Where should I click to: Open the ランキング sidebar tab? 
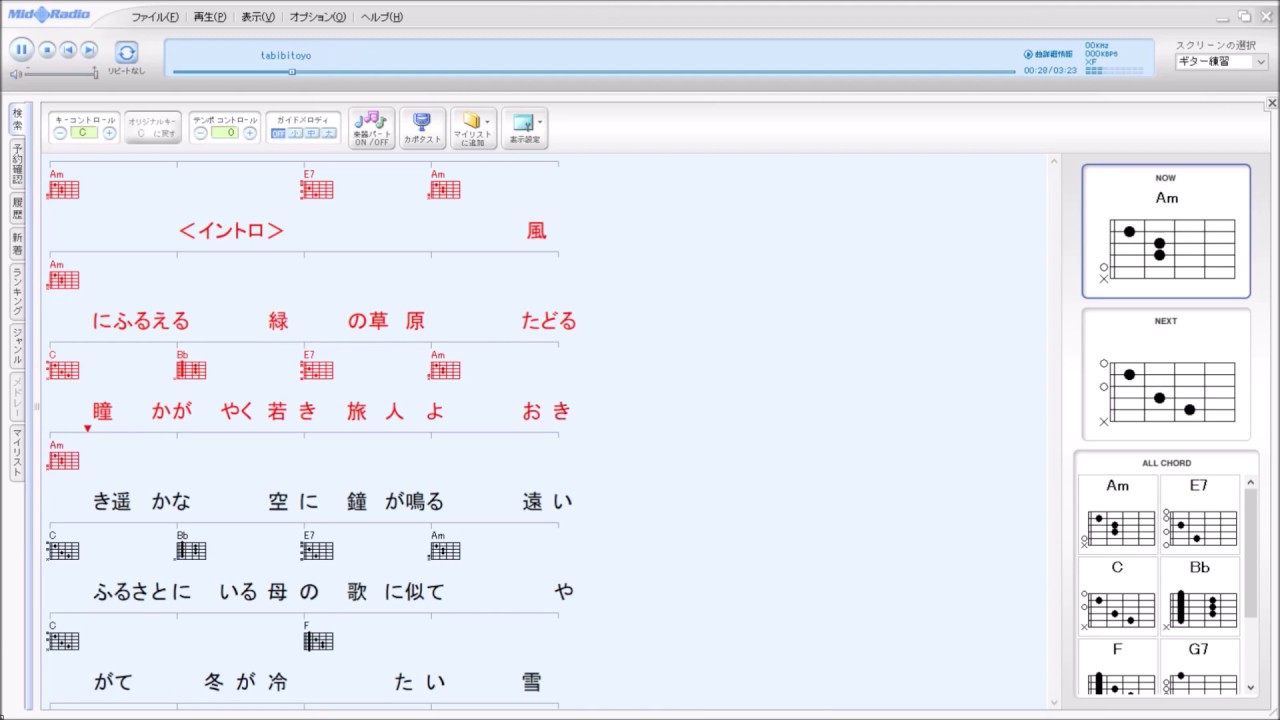[x=17, y=291]
